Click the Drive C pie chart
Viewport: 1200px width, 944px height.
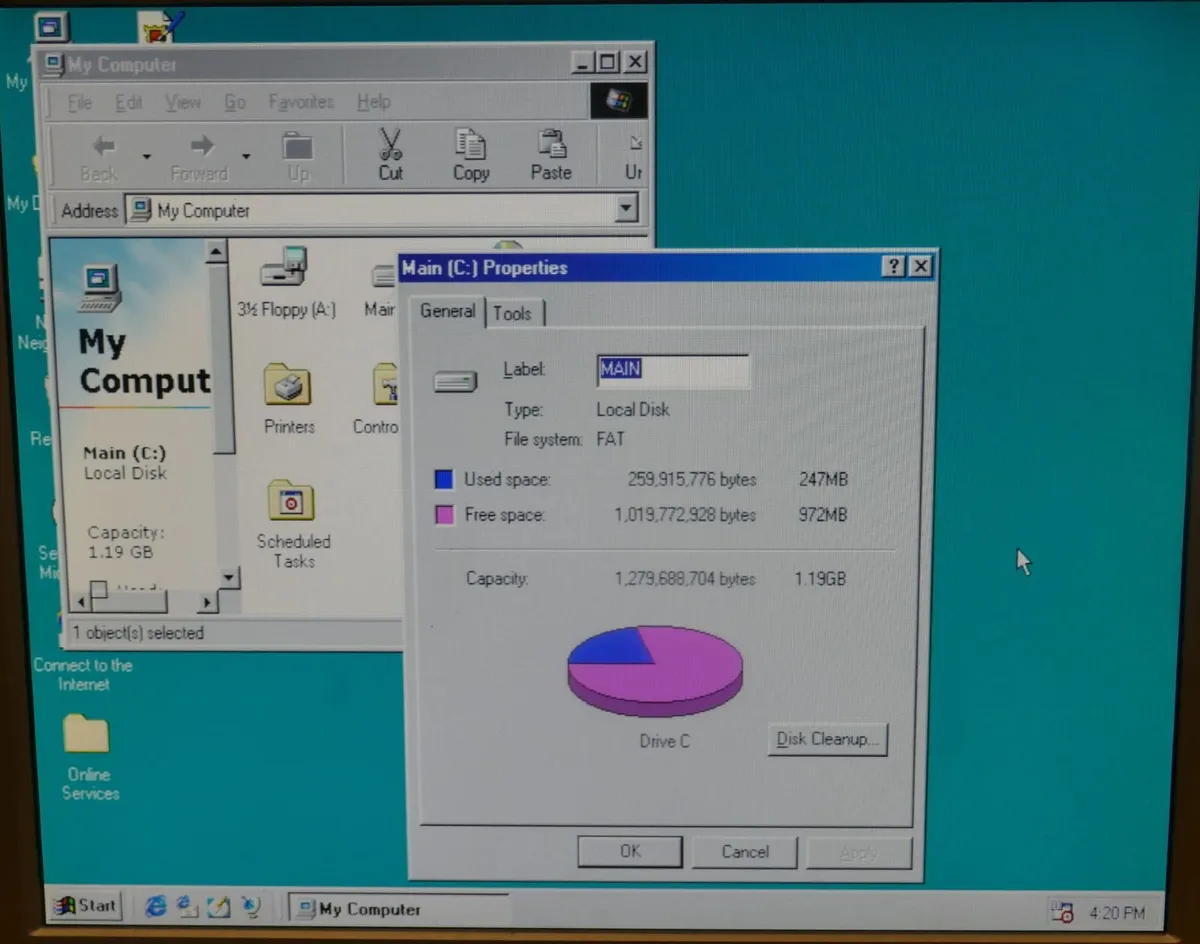pyautogui.click(x=655, y=671)
